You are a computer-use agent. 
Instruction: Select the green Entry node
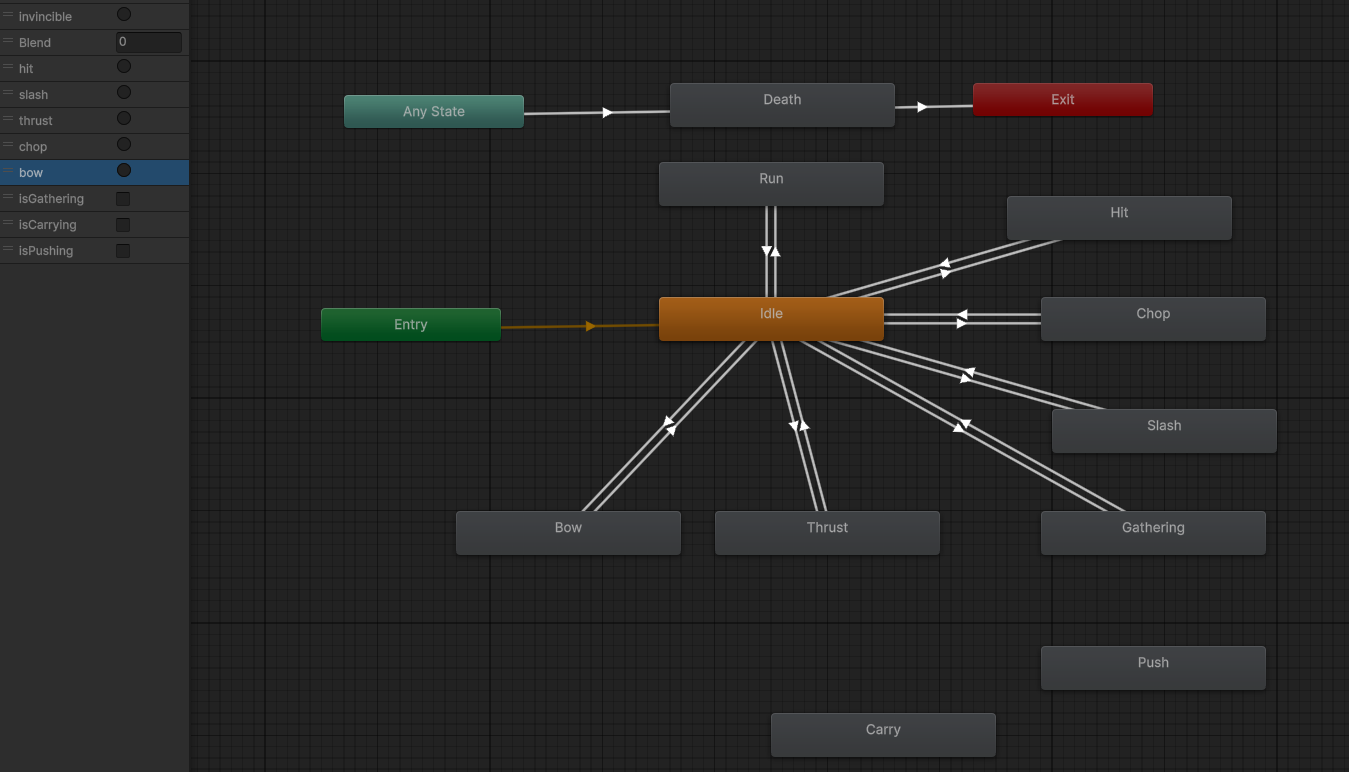[410, 325]
